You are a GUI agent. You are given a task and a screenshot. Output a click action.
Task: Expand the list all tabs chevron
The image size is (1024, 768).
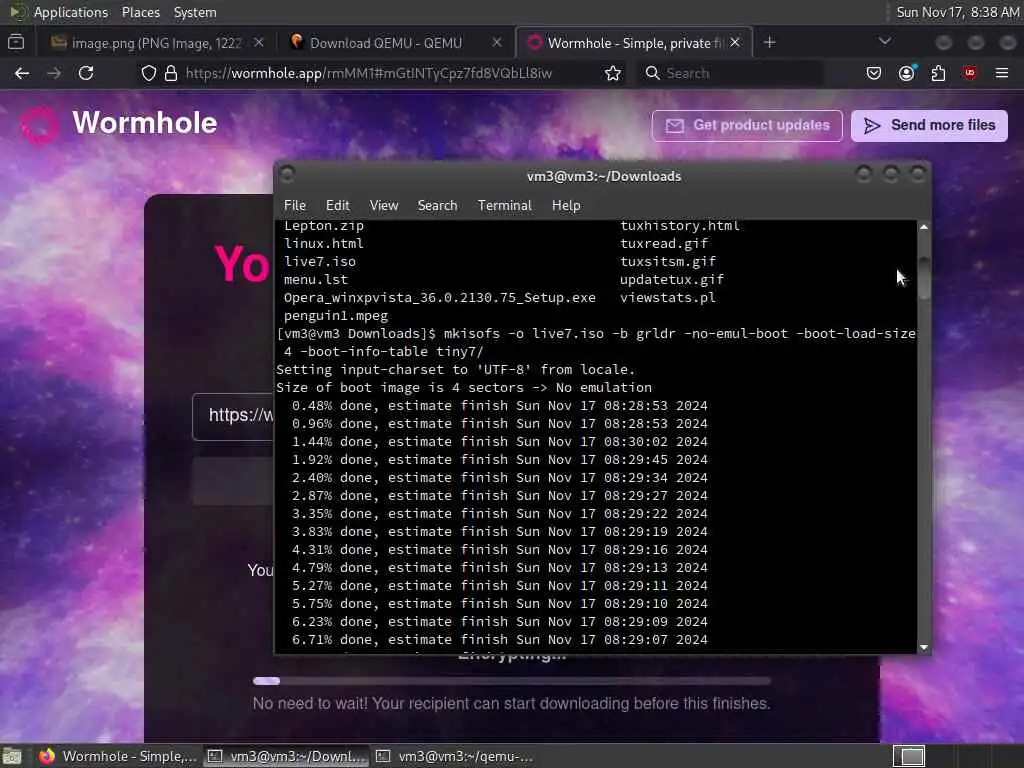pyautogui.click(x=885, y=41)
